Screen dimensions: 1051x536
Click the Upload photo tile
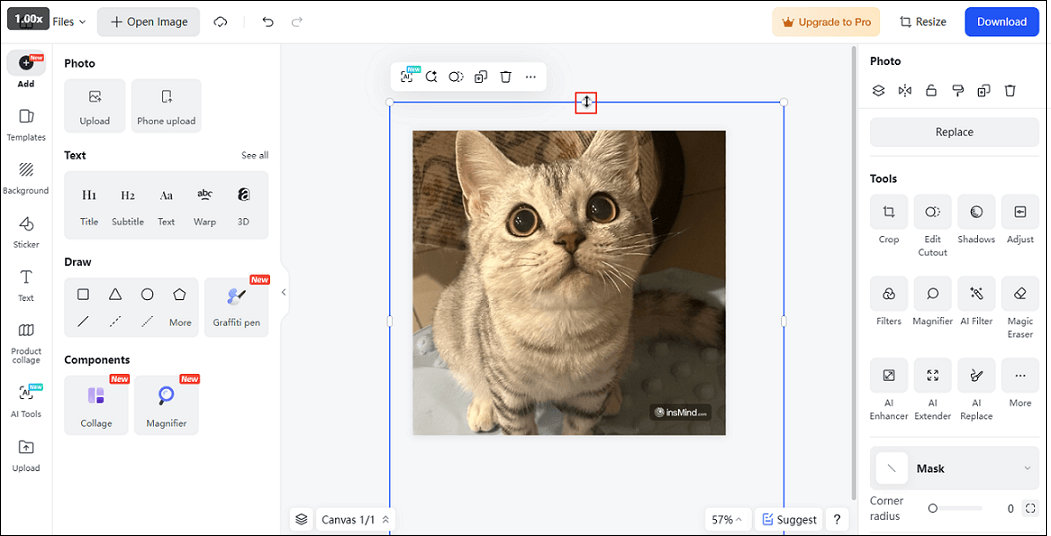click(x=95, y=106)
